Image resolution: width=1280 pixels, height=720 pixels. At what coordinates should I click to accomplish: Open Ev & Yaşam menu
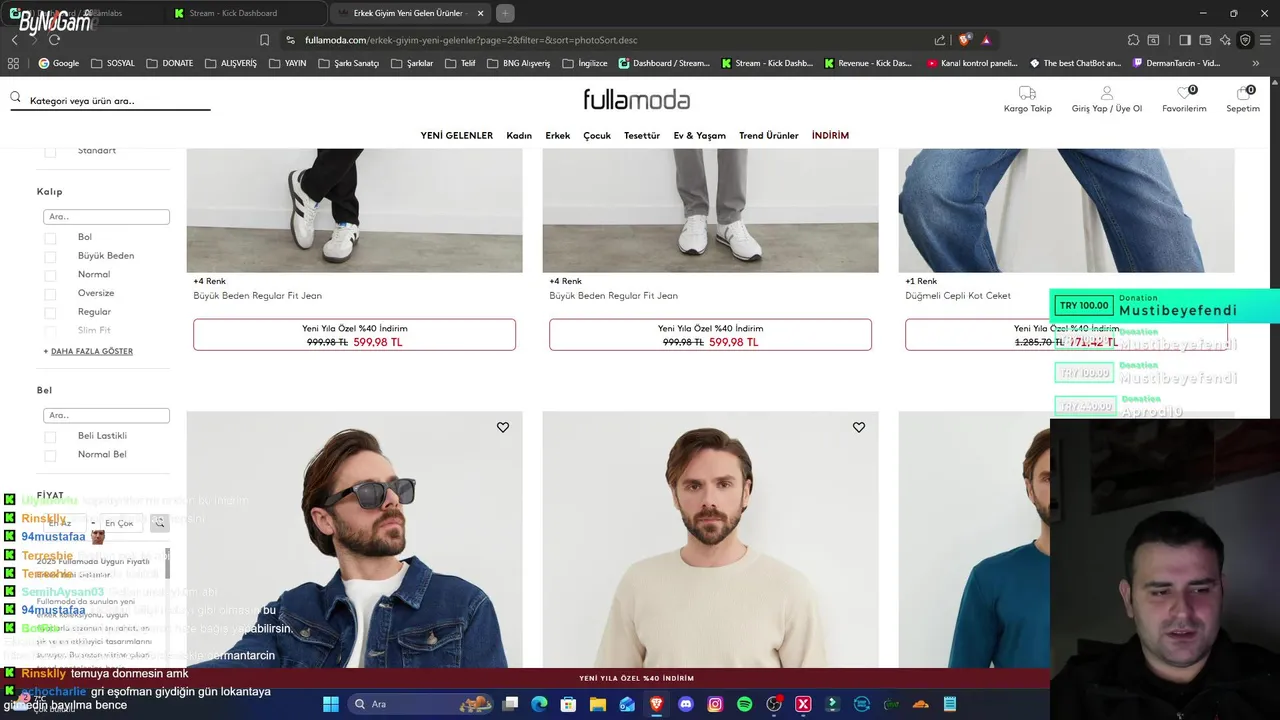(699, 136)
